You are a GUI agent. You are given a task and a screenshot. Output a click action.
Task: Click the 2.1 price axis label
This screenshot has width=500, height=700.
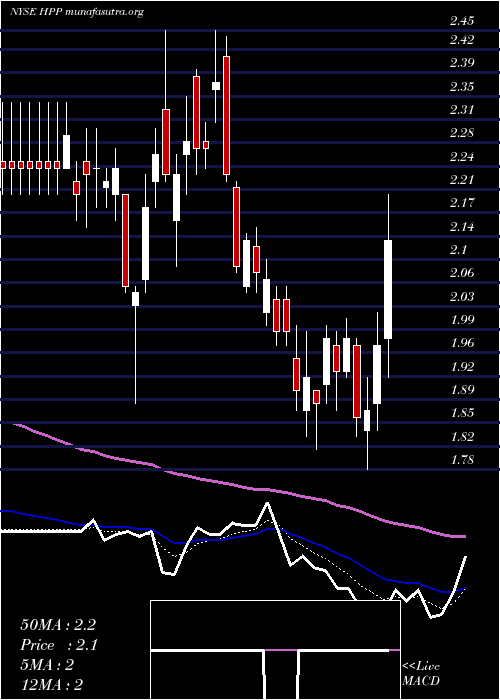[x=458, y=250]
